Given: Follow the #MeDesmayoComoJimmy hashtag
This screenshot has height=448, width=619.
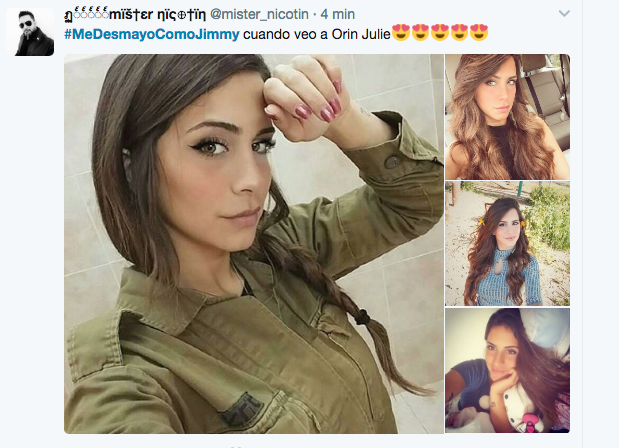Looking at the screenshot, I should 152,34.
